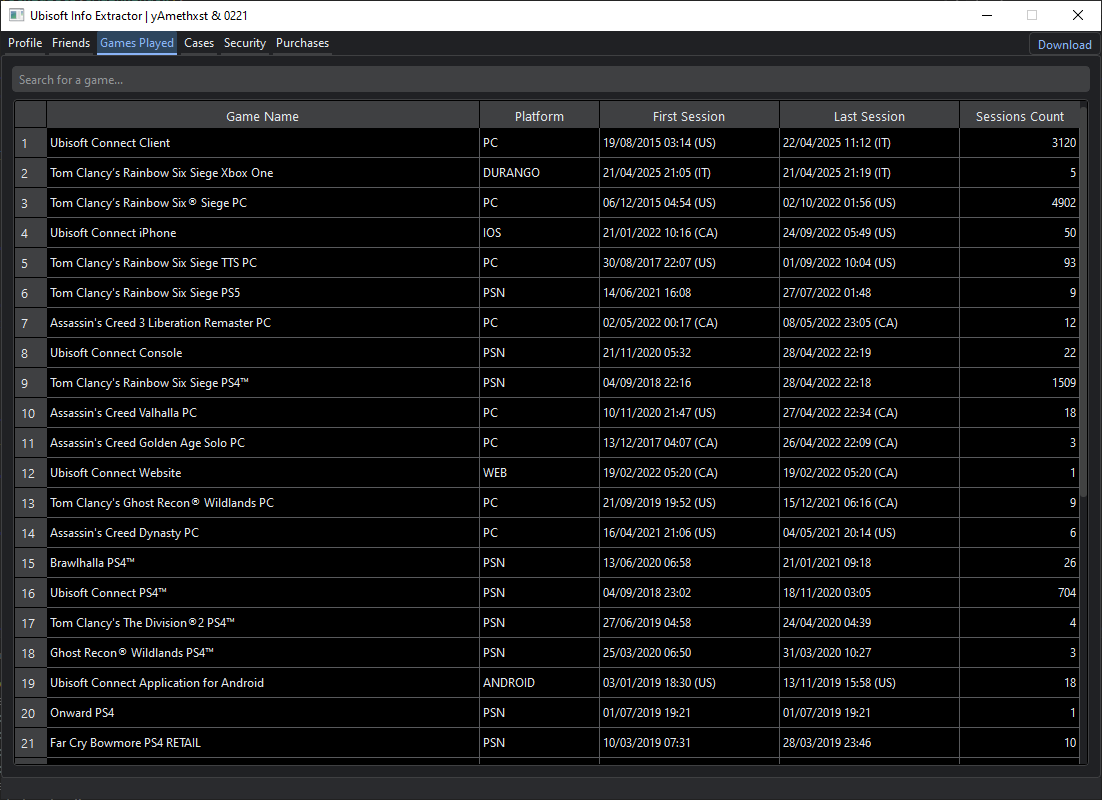This screenshot has height=800, width=1102.
Task: Click first session 13/12/2017 04:07 (CA)
Action: [689, 442]
